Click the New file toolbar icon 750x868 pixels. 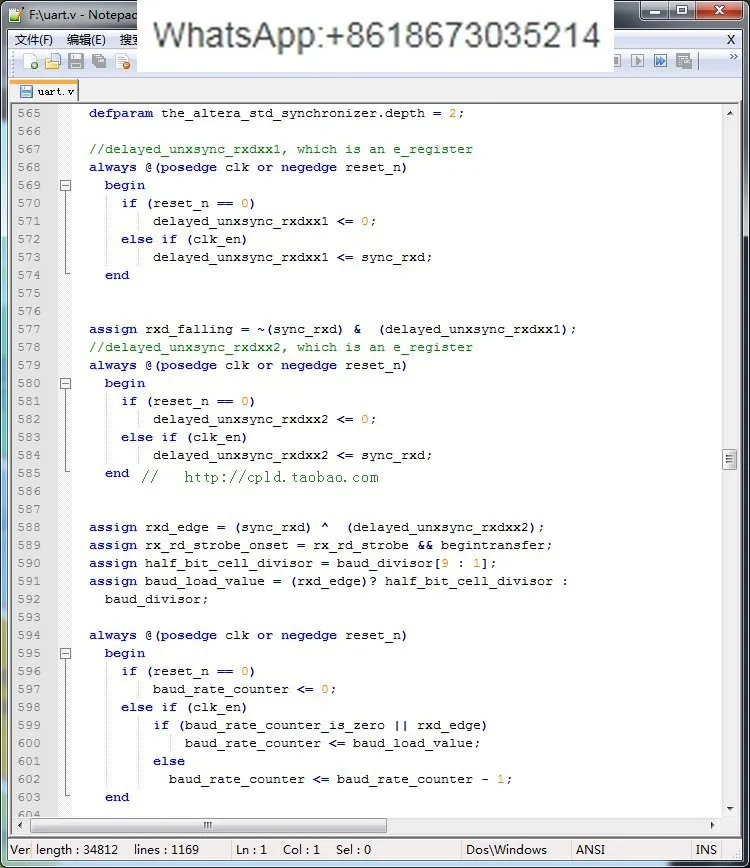tap(30, 61)
